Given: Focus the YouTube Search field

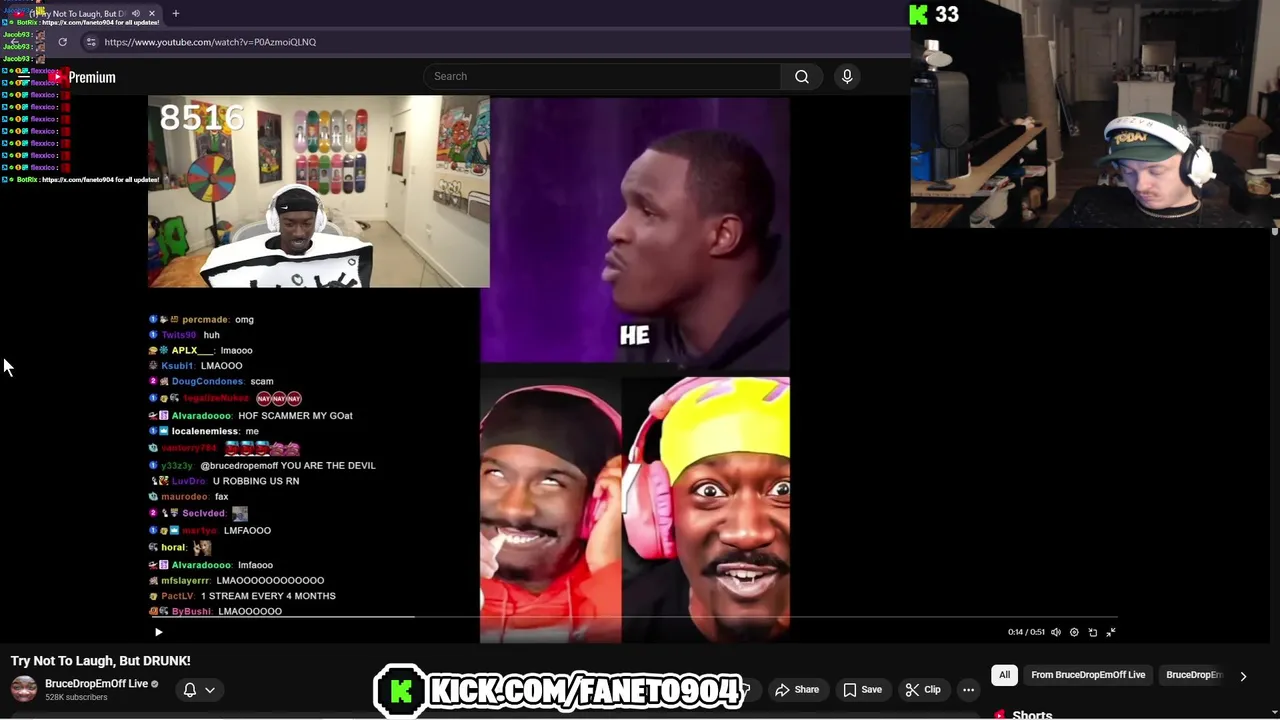Looking at the screenshot, I should tap(602, 76).
